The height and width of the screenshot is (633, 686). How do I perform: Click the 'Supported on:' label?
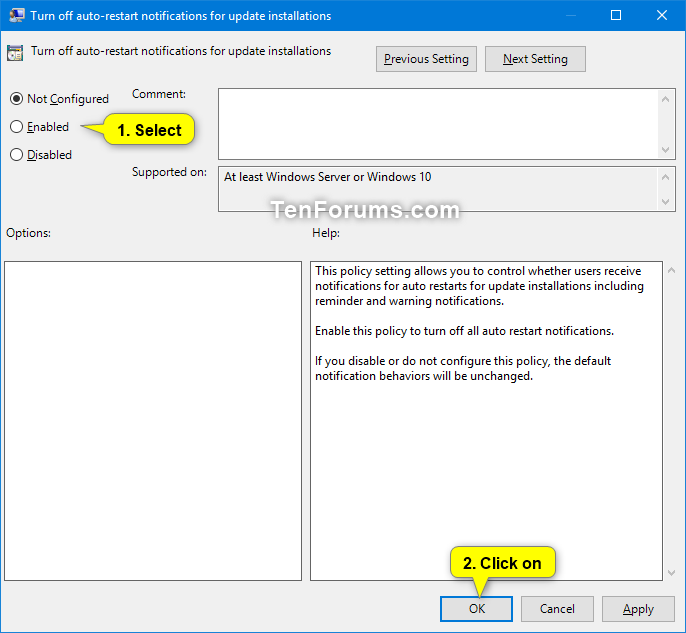coord(169,172)
